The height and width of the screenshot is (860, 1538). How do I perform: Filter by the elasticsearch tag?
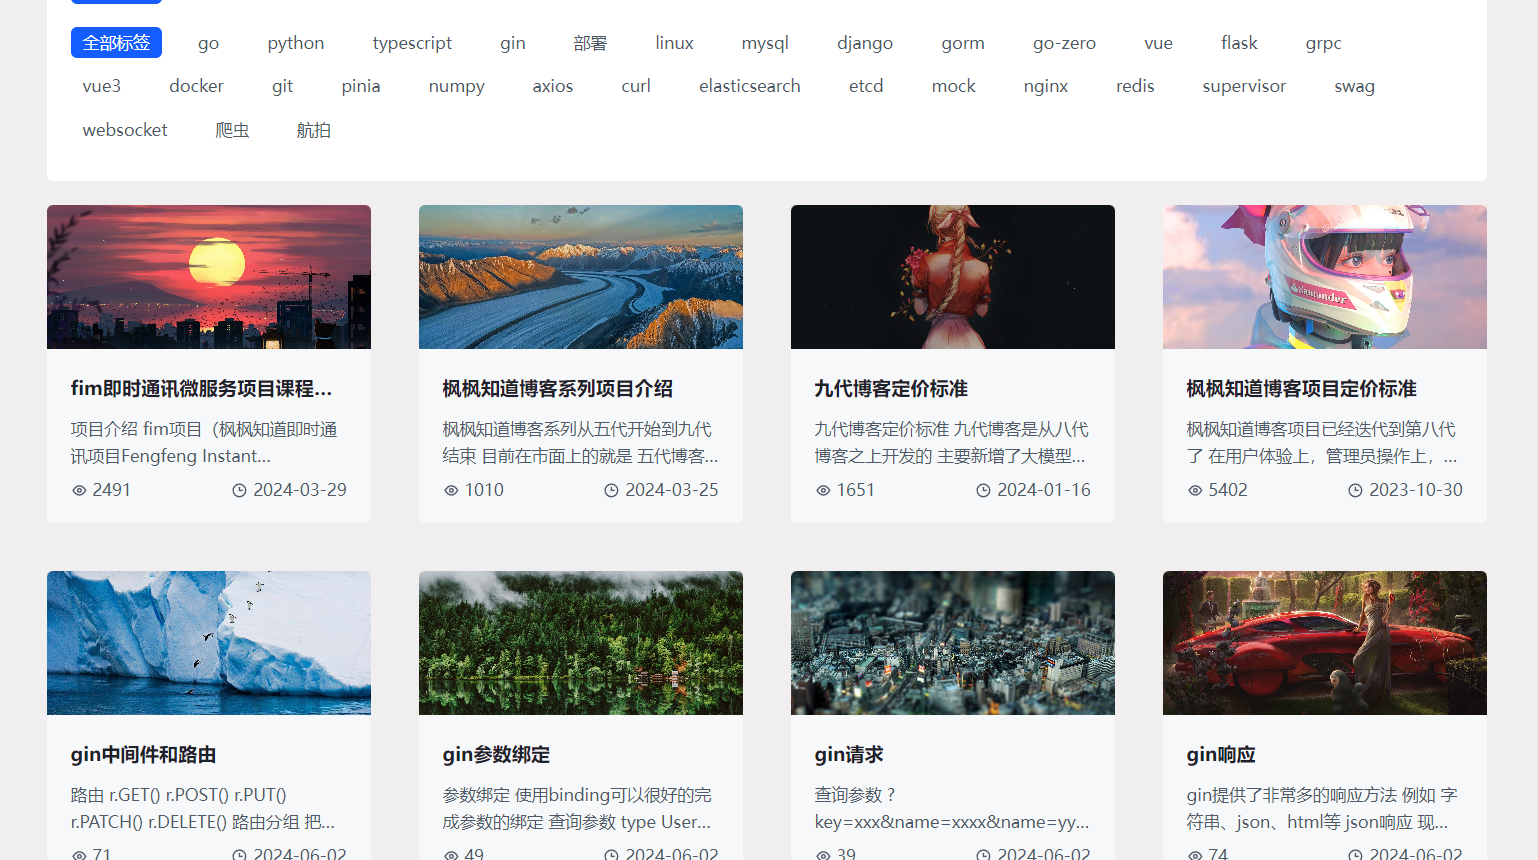749,86
